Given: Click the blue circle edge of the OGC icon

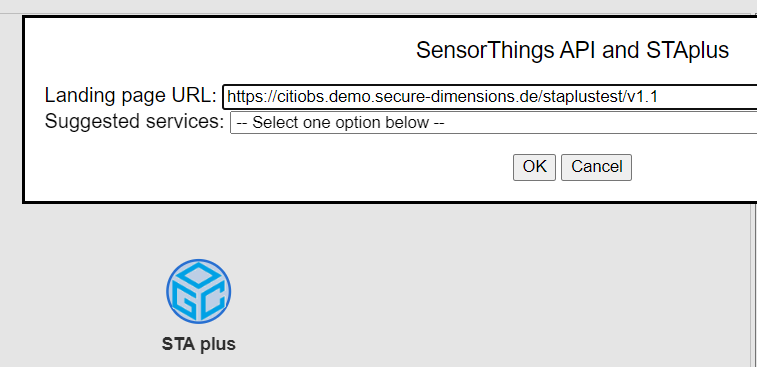Looking at the screenshot, I should (168, 292).
